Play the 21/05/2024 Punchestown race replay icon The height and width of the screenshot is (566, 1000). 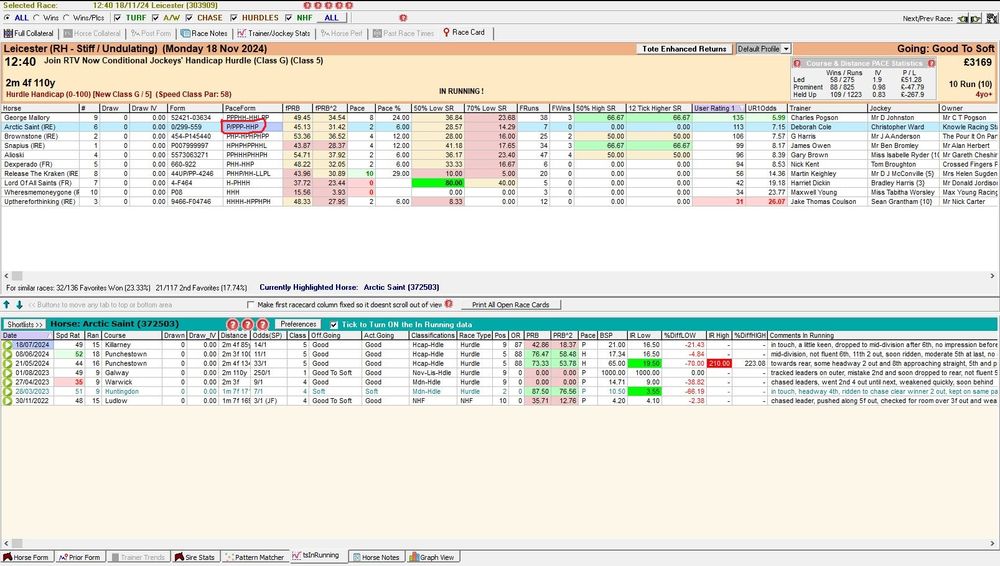click(x=8, y=364)
